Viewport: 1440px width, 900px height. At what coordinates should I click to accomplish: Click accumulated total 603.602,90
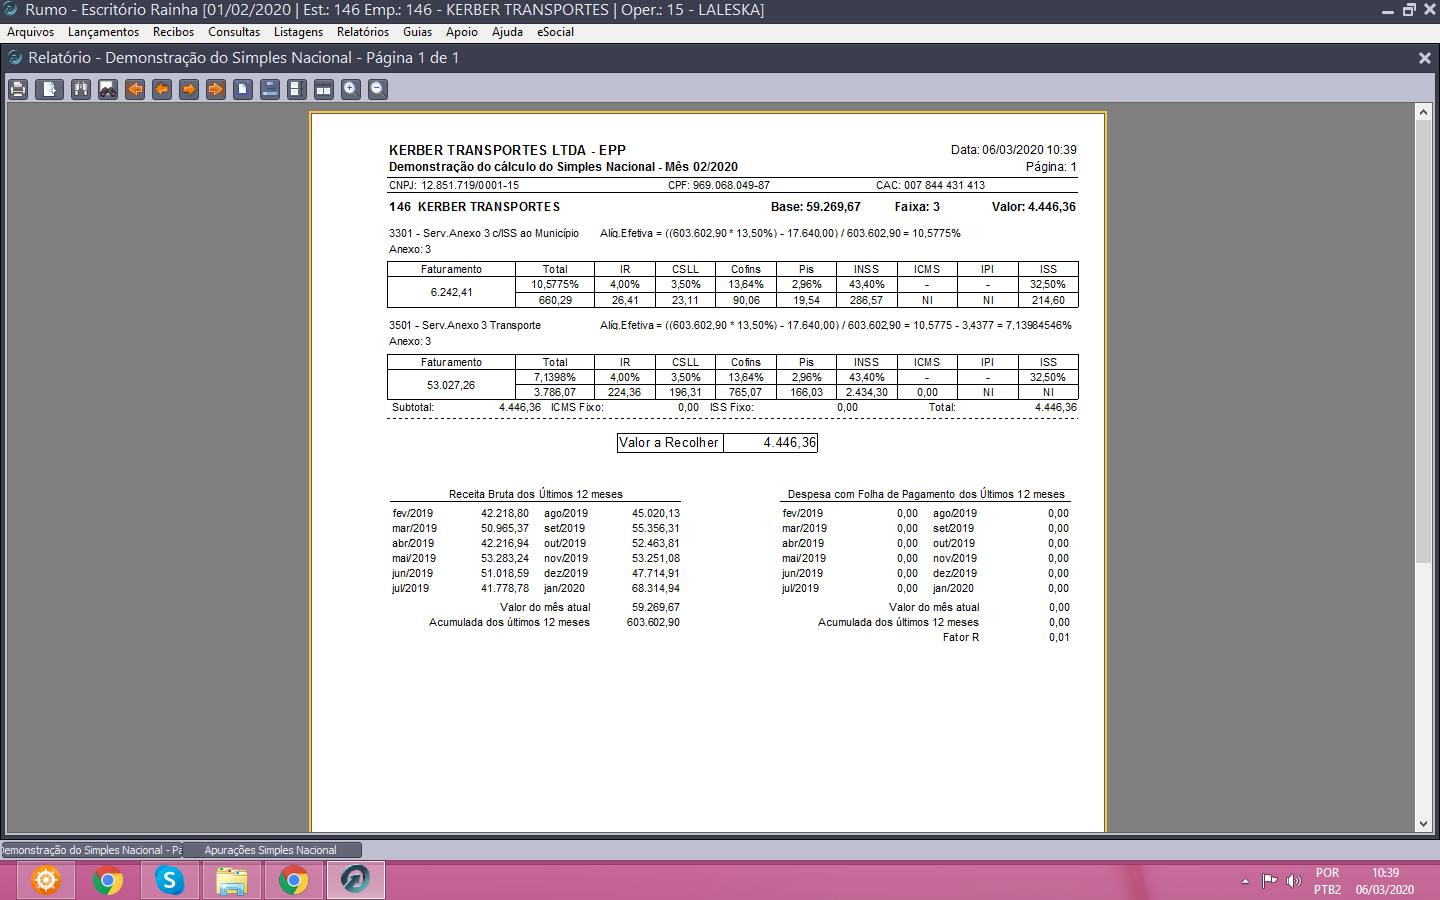point(653,622)
